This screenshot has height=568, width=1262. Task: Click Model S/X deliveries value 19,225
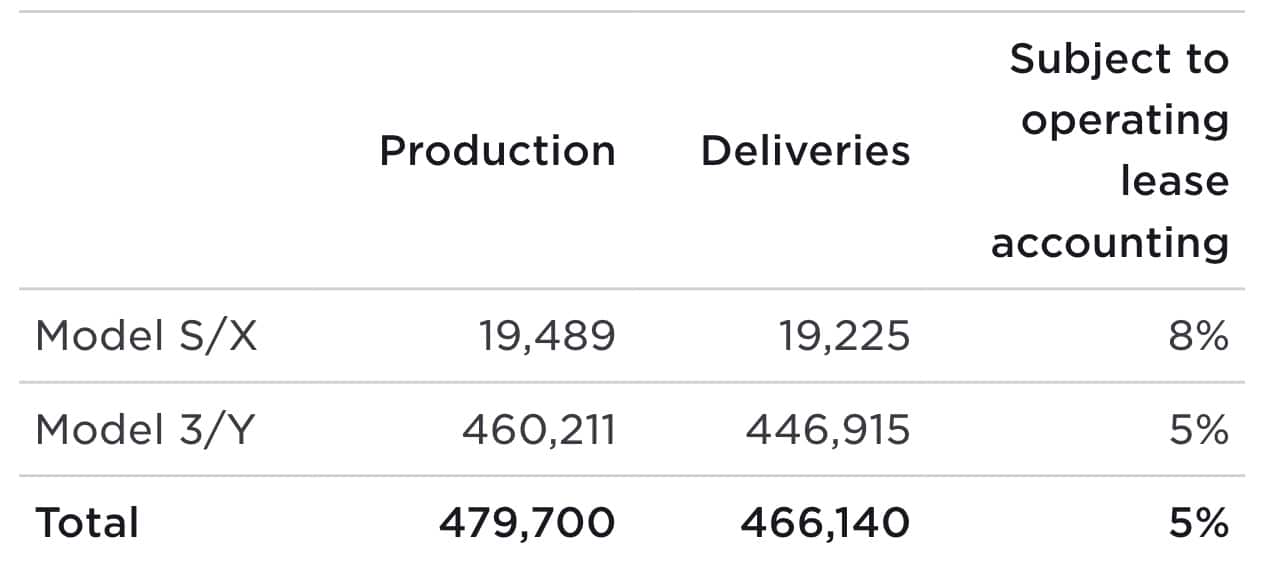tap(844, 337)
